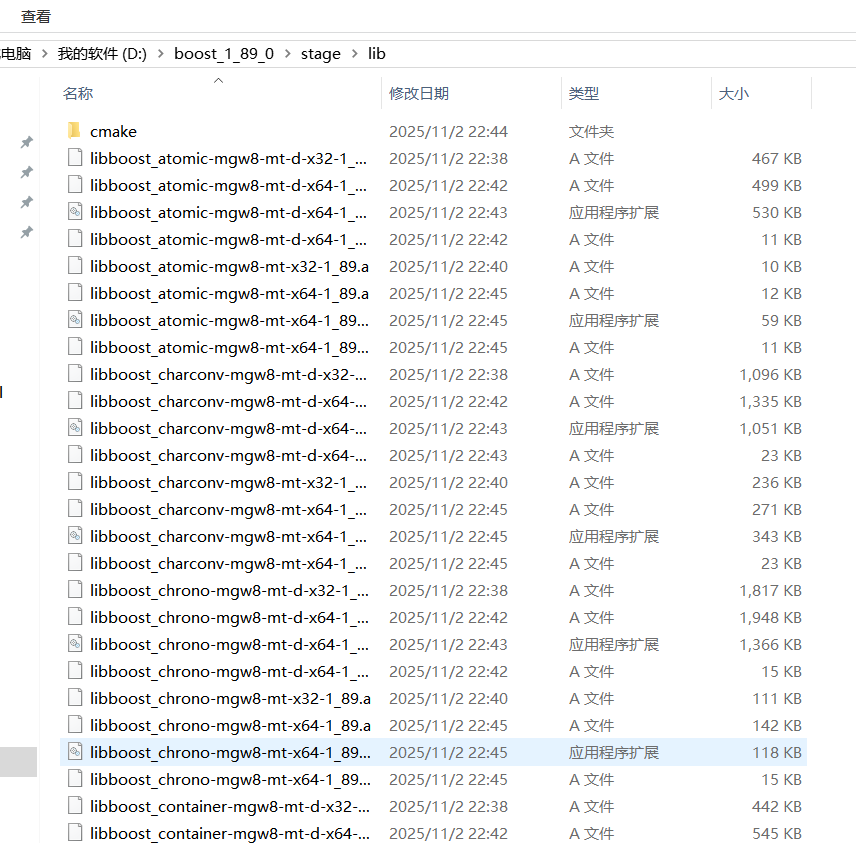
Task: Click the 2025/11/2 22:45 date in the 12 KB row
Action: (x=448, y=294)
